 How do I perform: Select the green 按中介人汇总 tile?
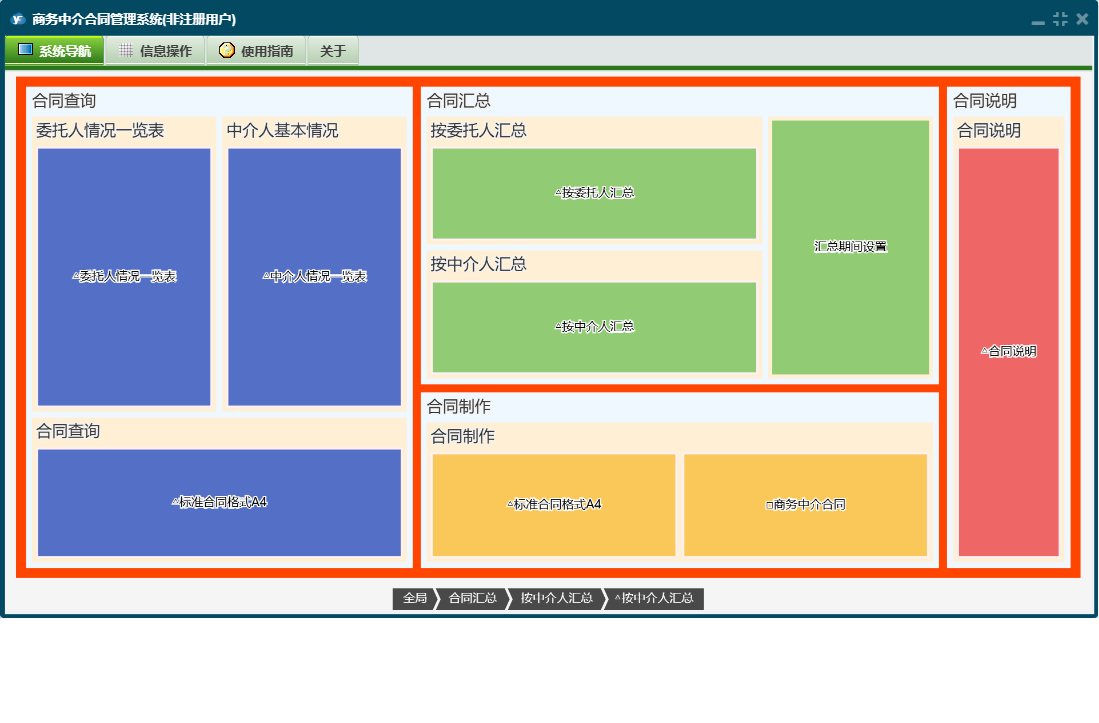pyautogui.click(x=594, y=327)
